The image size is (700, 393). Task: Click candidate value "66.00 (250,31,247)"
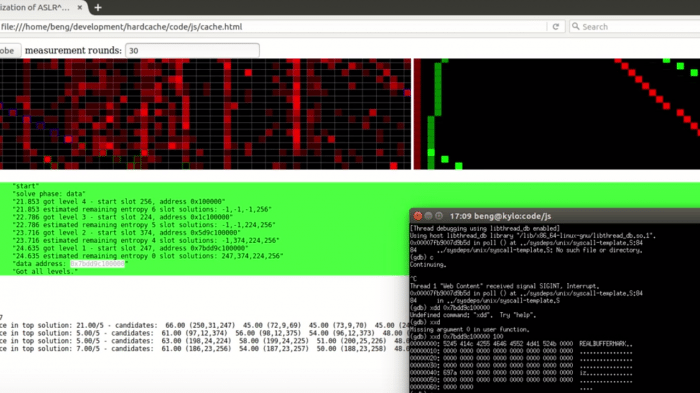pyautogui.click(x=200, y=326)
